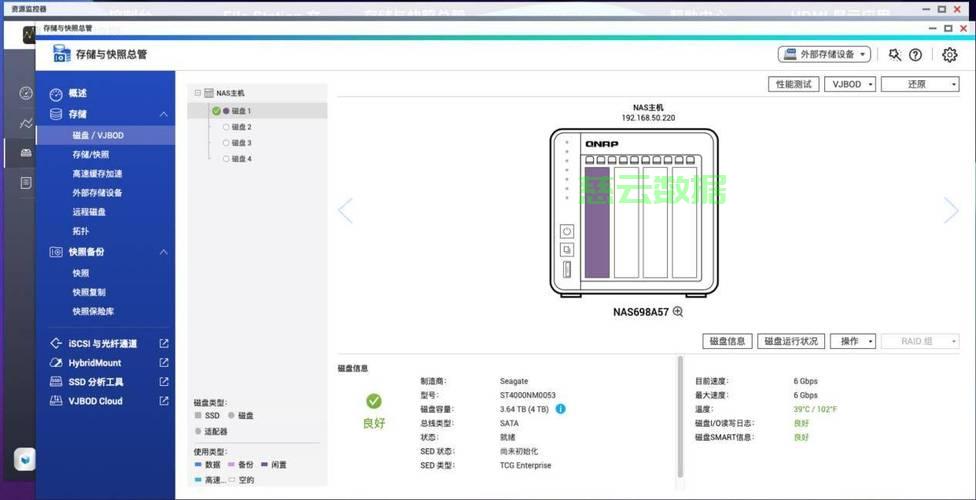Viewport: 976px width, 500px height.
Task: Open the global settings gear icon
Action: point(949,55)
